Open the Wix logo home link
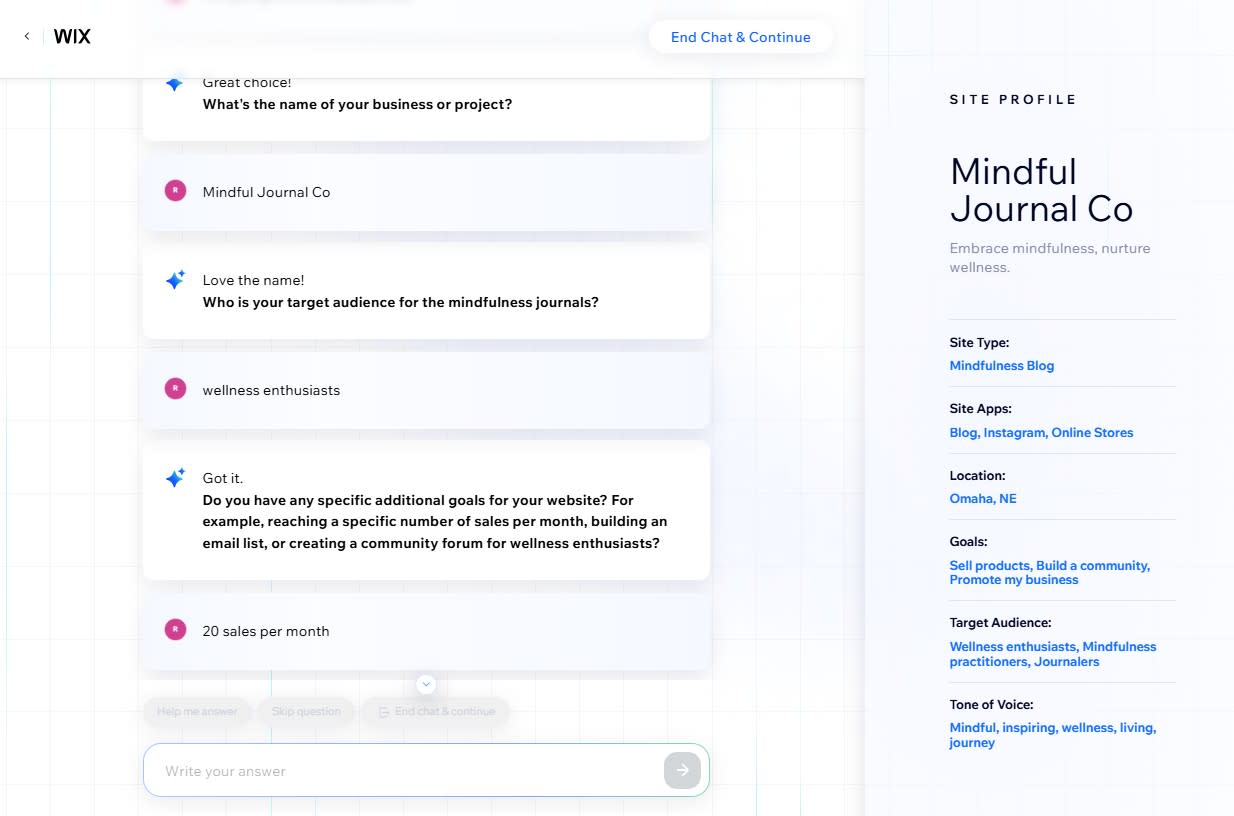The height and width of the screenshot is (816, 1234). pos(72,37)
